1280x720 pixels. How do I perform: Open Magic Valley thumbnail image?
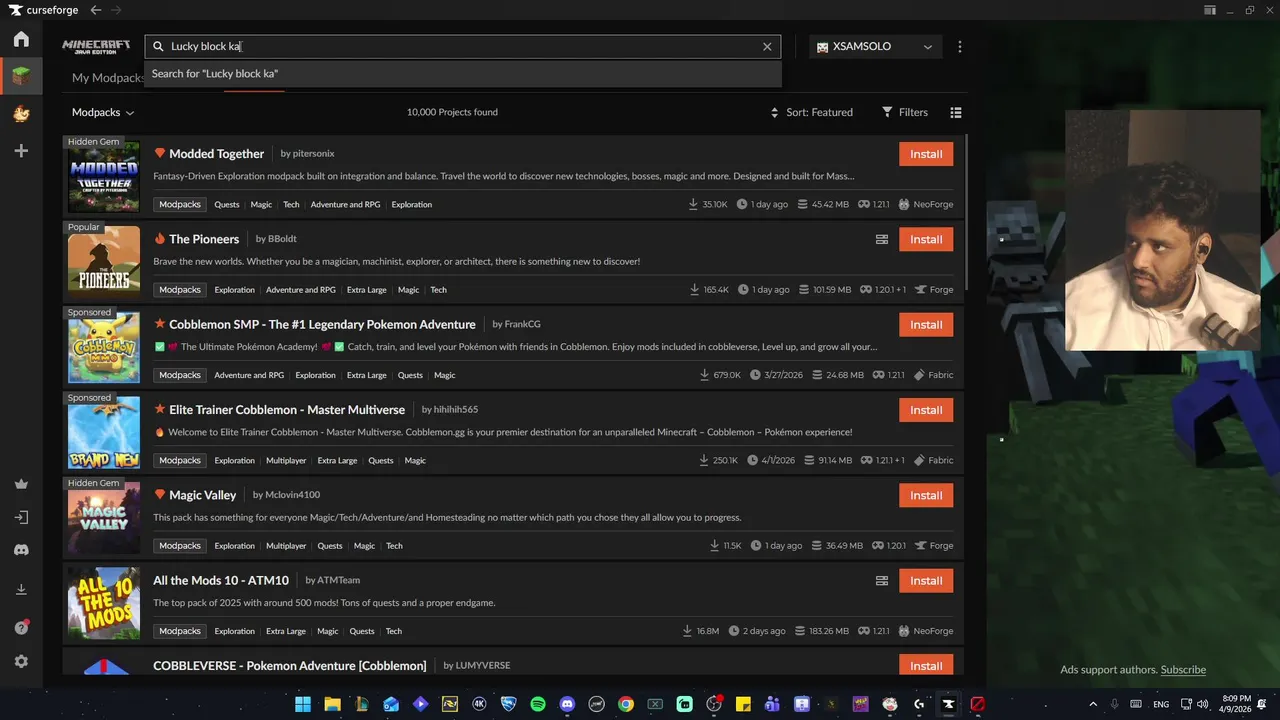(104, 516)
